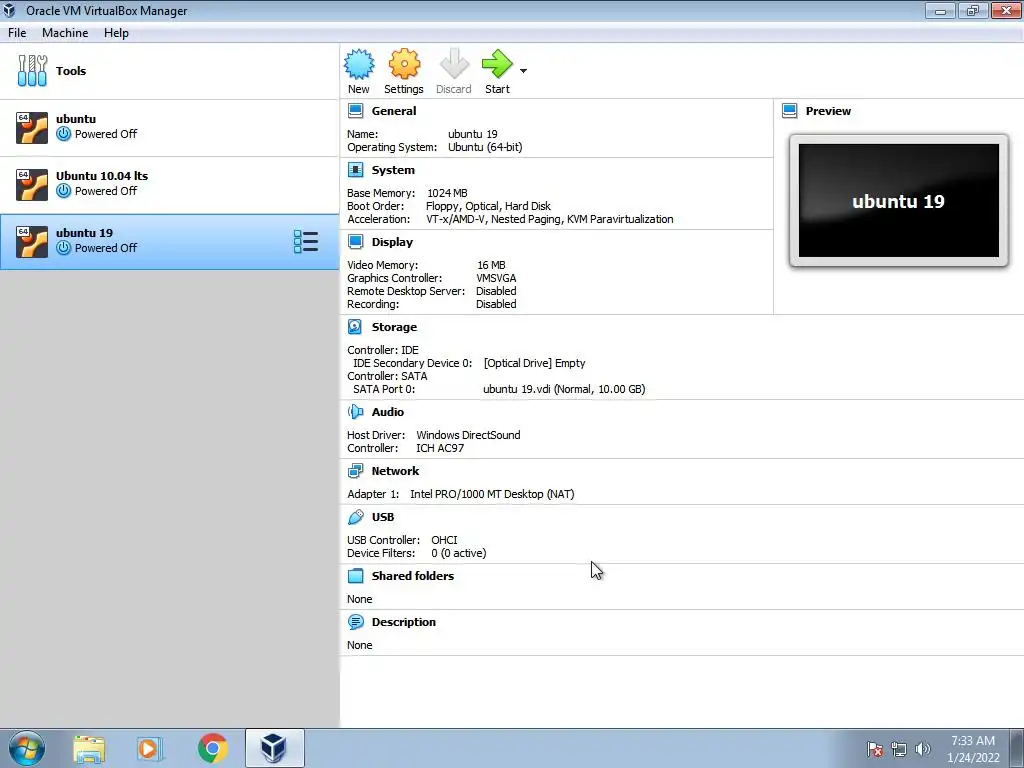The height and width of the screenshot is (768, 1024).
Task: Open the Windows Start orb
Action: pos(27,748)
